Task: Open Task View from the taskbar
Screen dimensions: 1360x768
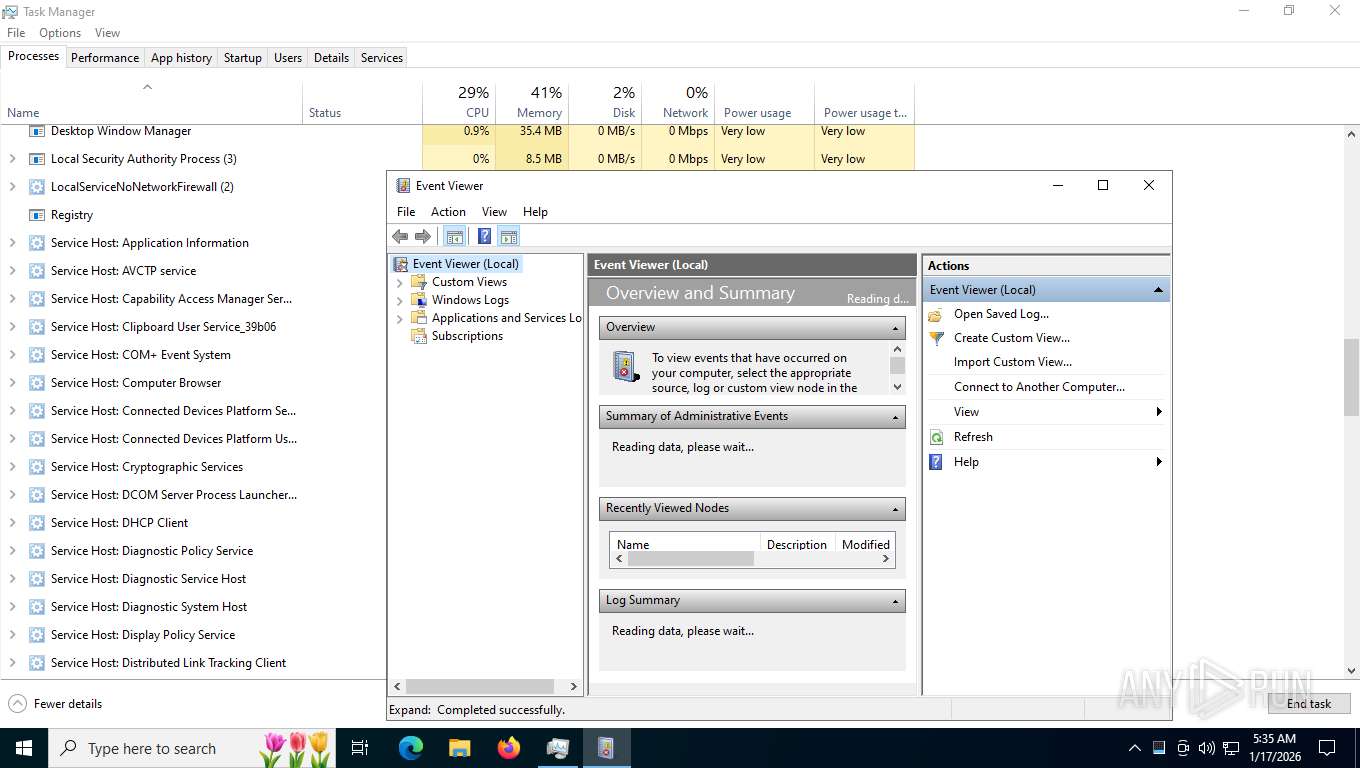Action: [360, 748]
